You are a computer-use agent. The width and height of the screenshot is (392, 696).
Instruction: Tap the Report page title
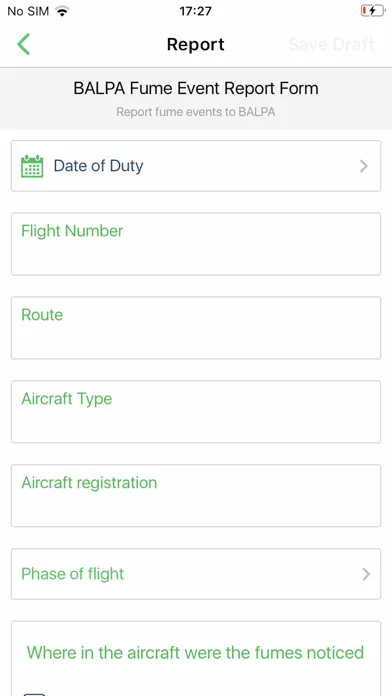[196, 44]
